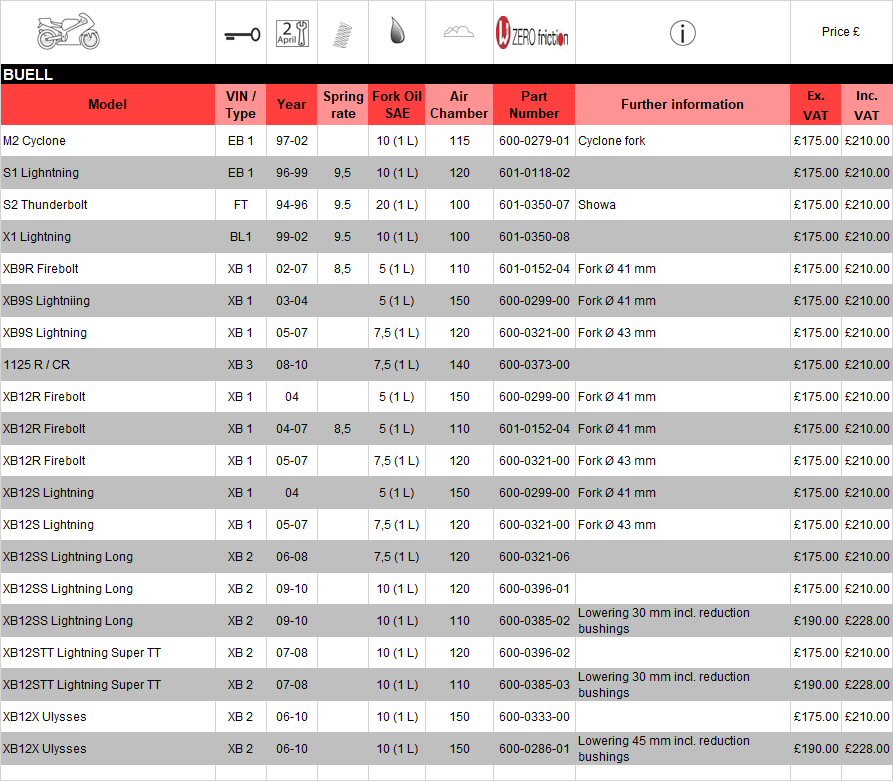Click the Part Number column header
The height and width of the screenshot is (781, 893).
click(534, 105)
